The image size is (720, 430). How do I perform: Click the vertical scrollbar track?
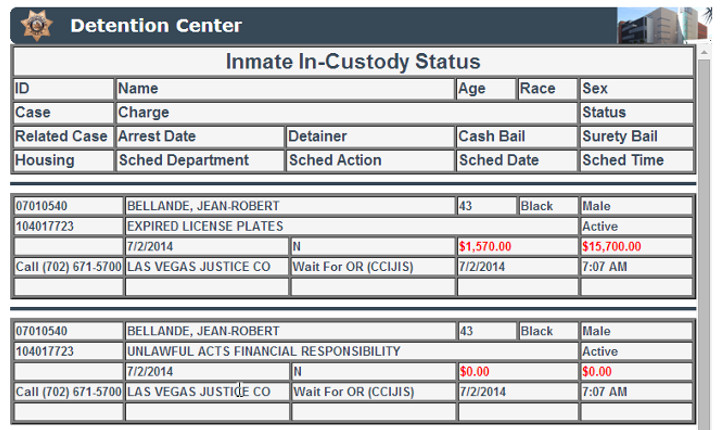pos(704,243)
